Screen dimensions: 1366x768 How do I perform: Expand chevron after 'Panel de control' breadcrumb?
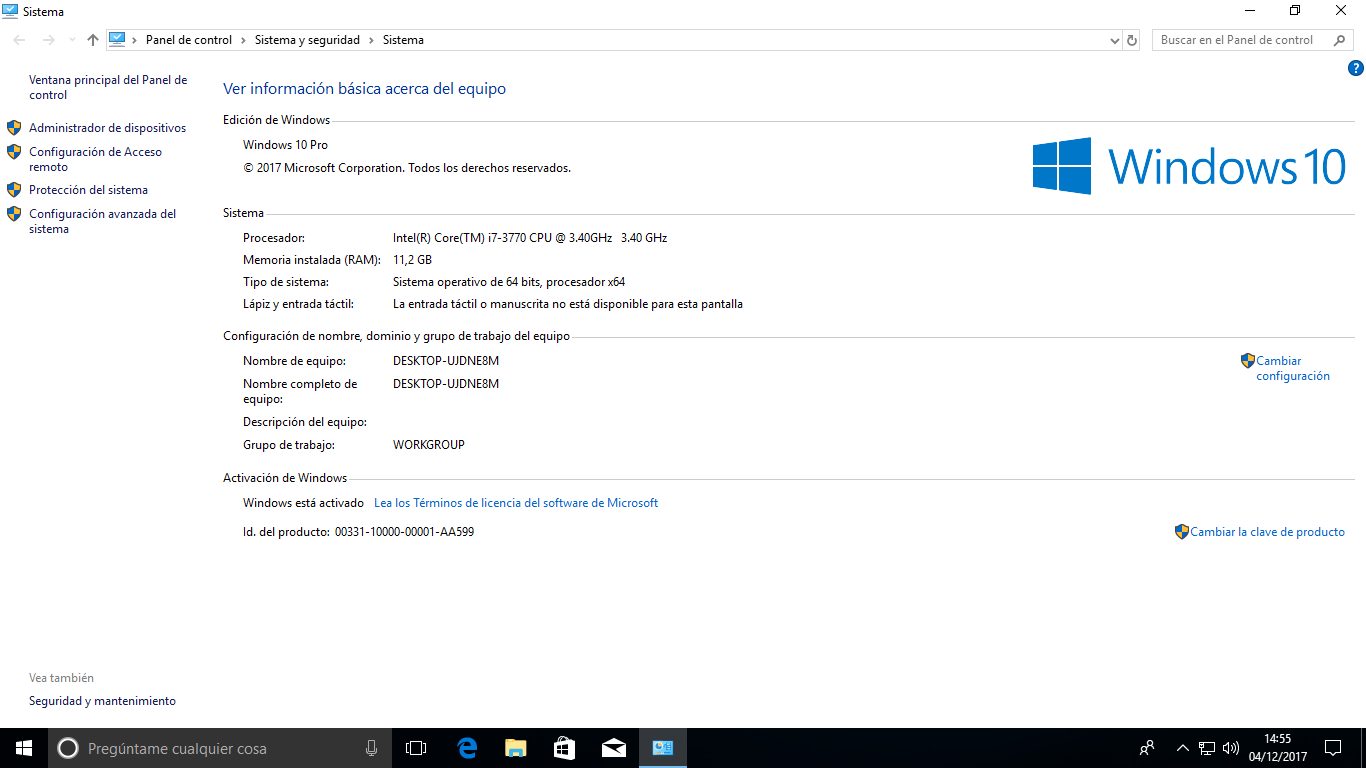(x=243, y=40)
